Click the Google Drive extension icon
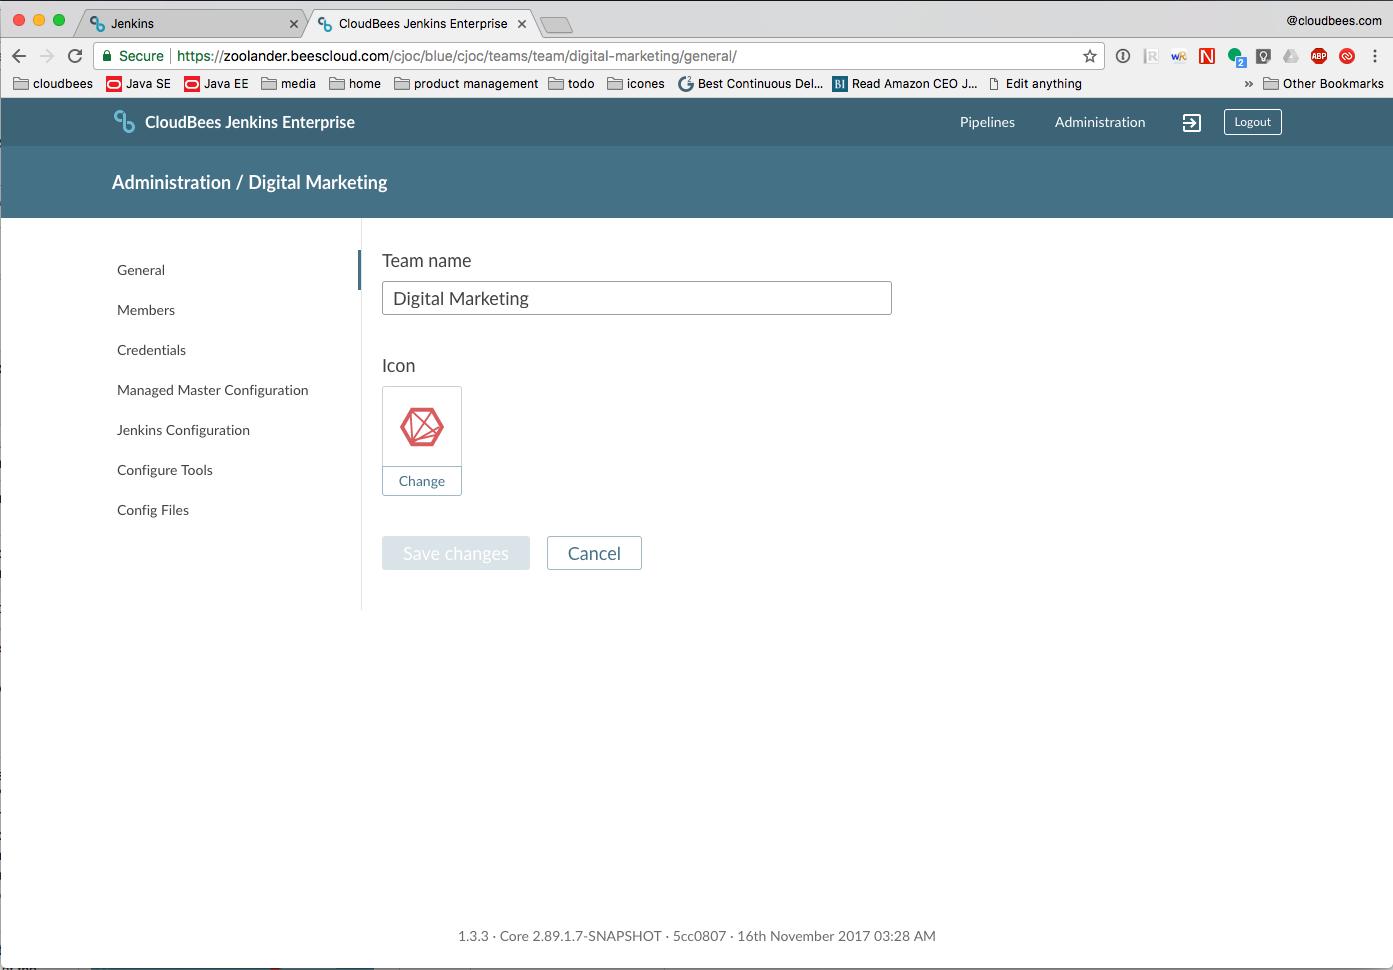This screenshot has width=1393, height=970. (1291, 56)
